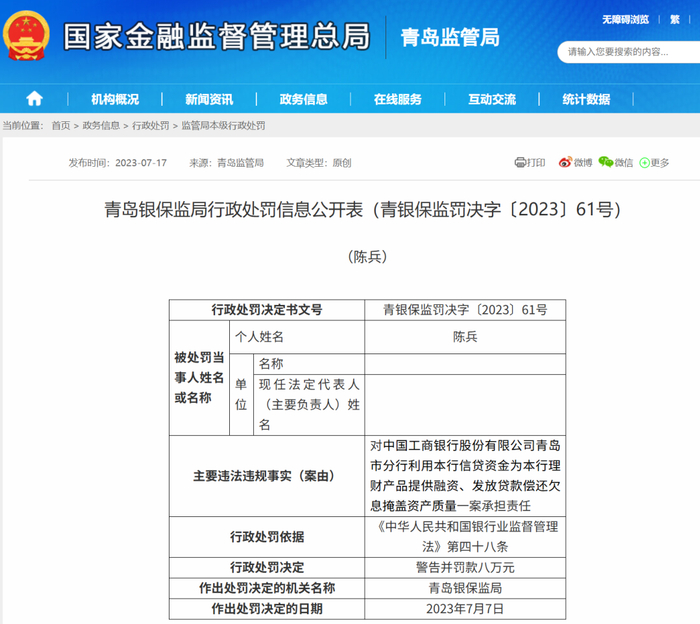Open the 政务信息 menu

point(303,99)
